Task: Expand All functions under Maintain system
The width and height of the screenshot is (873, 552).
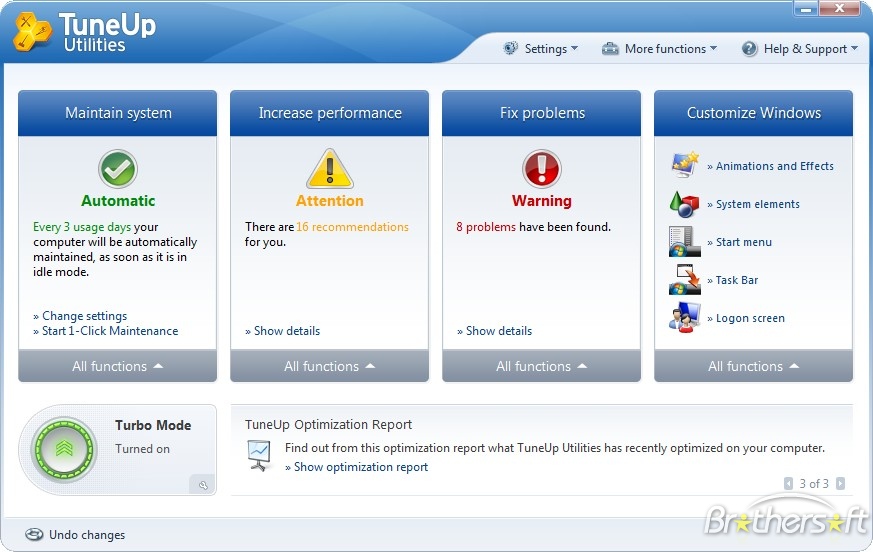Action: [117, 366]
